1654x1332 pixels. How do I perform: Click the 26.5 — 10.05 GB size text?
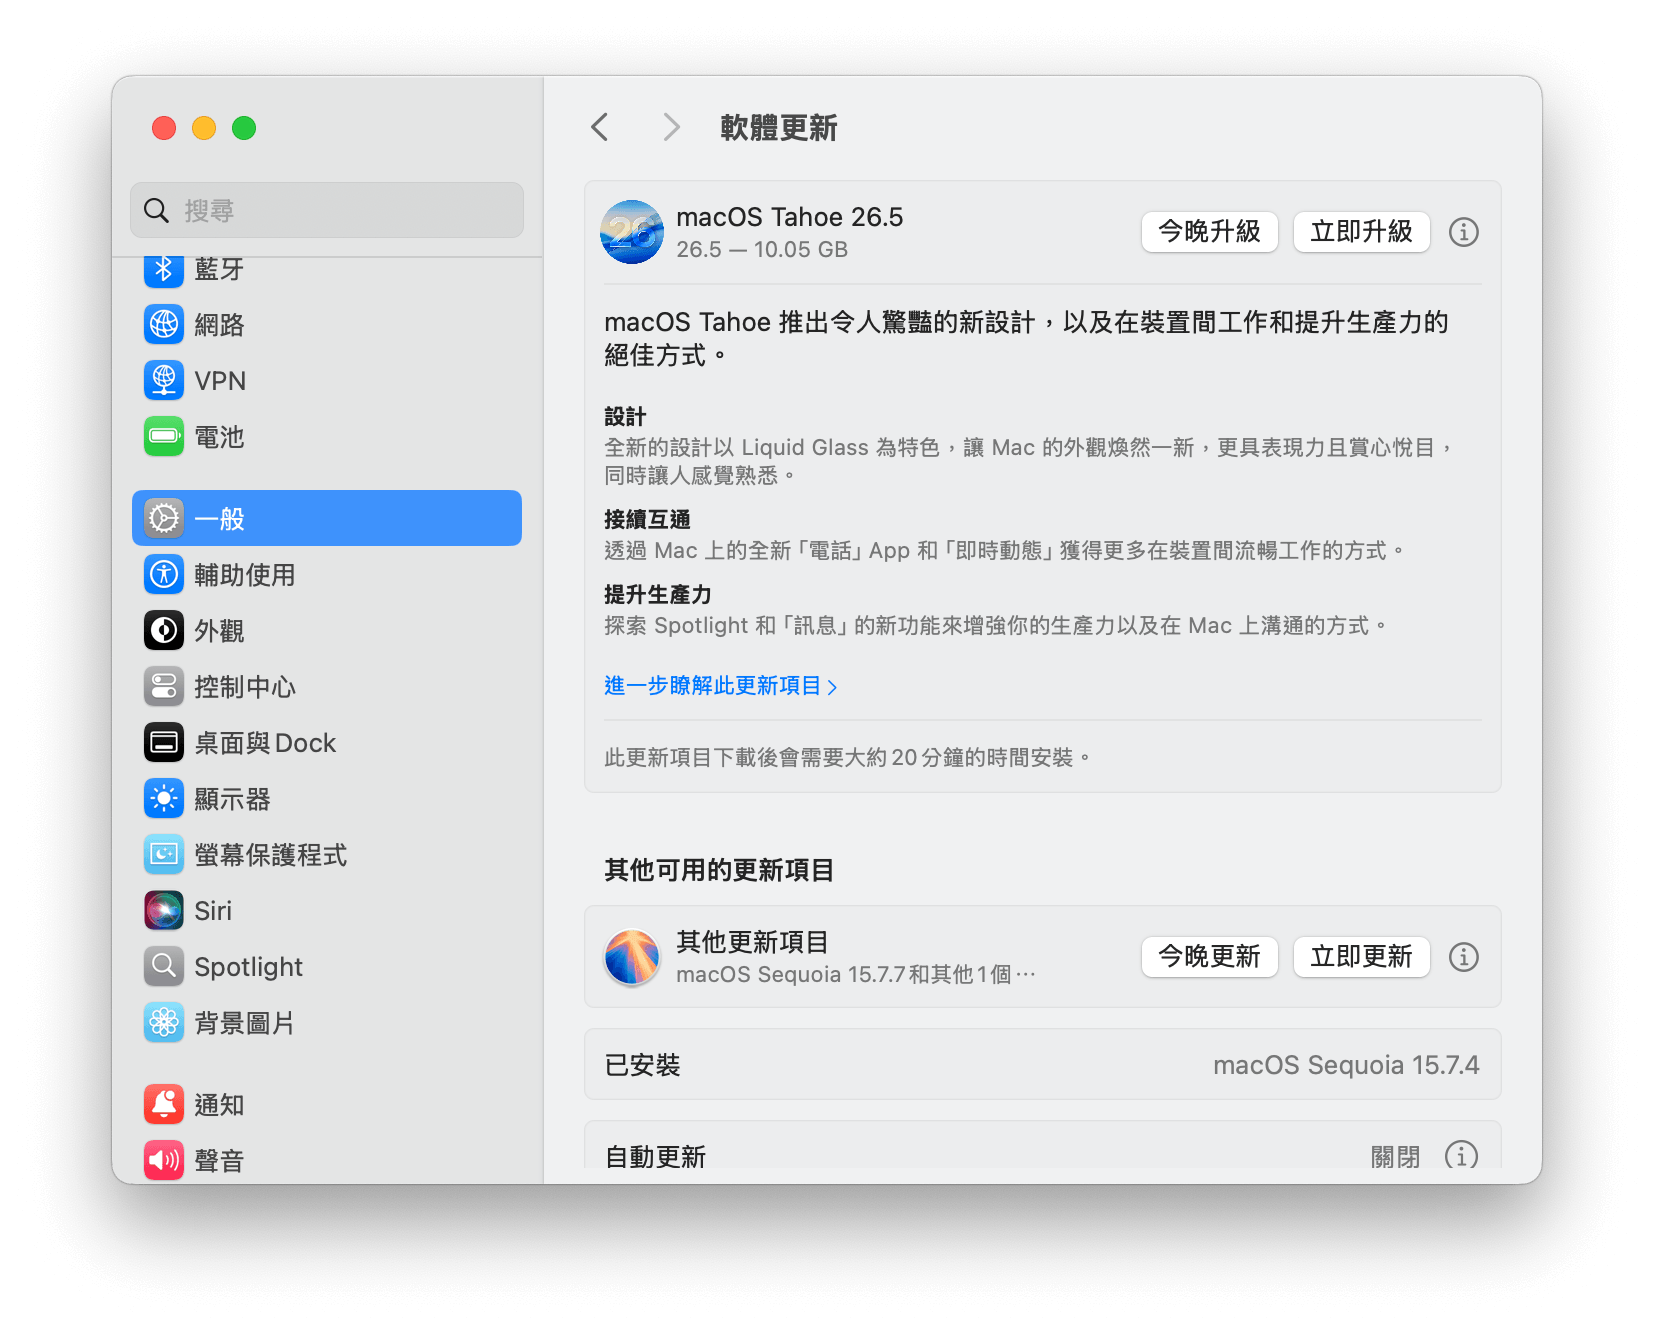click(x=762, y=250)
